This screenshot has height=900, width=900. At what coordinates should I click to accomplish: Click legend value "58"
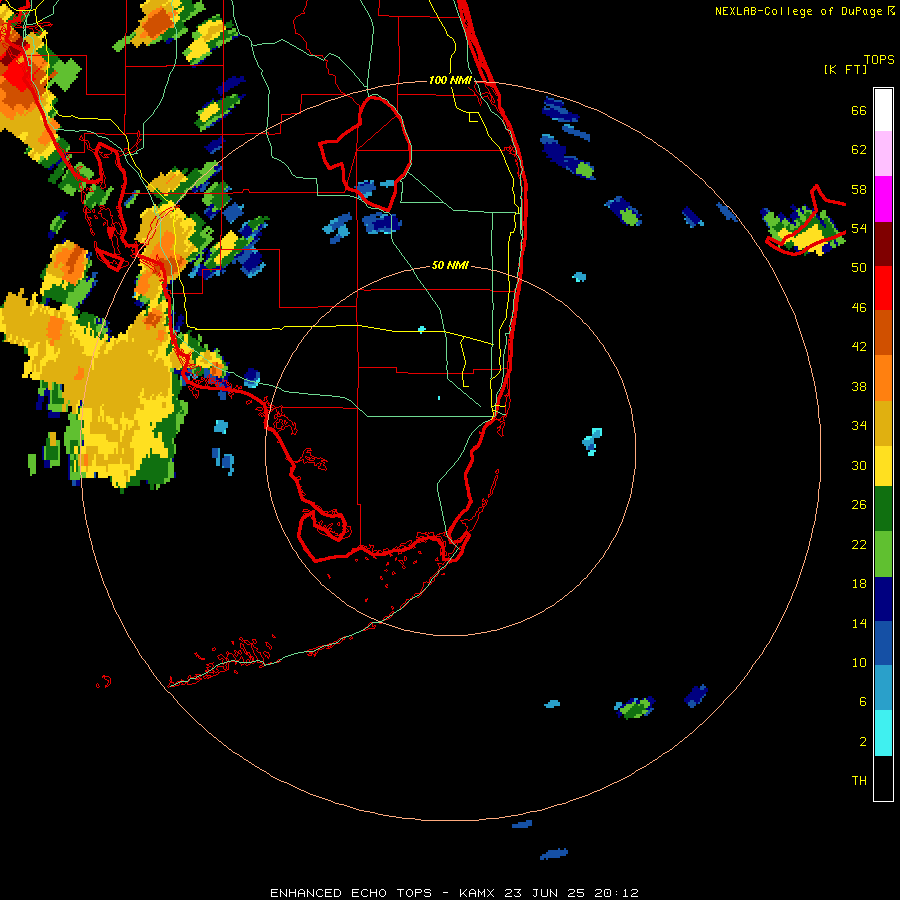tap(859, 189)
